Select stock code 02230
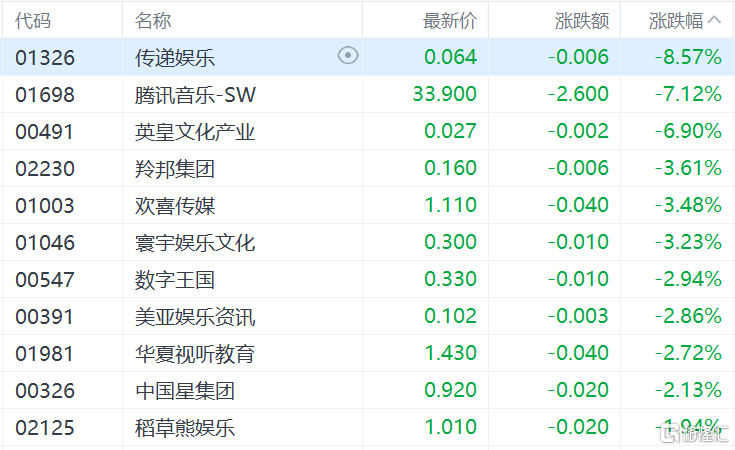This screenshot has height=450, width=735. coord(45,169)
